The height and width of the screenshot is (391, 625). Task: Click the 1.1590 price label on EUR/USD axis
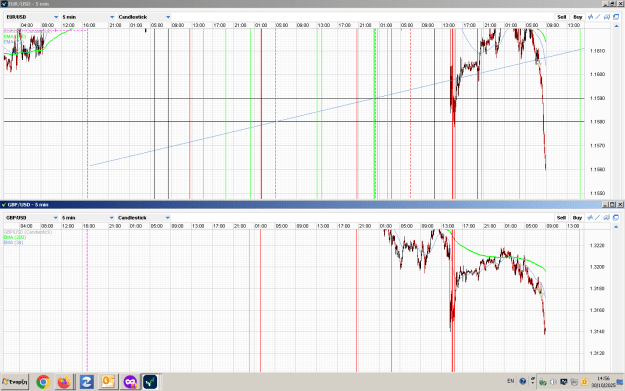tap(597, 98)
